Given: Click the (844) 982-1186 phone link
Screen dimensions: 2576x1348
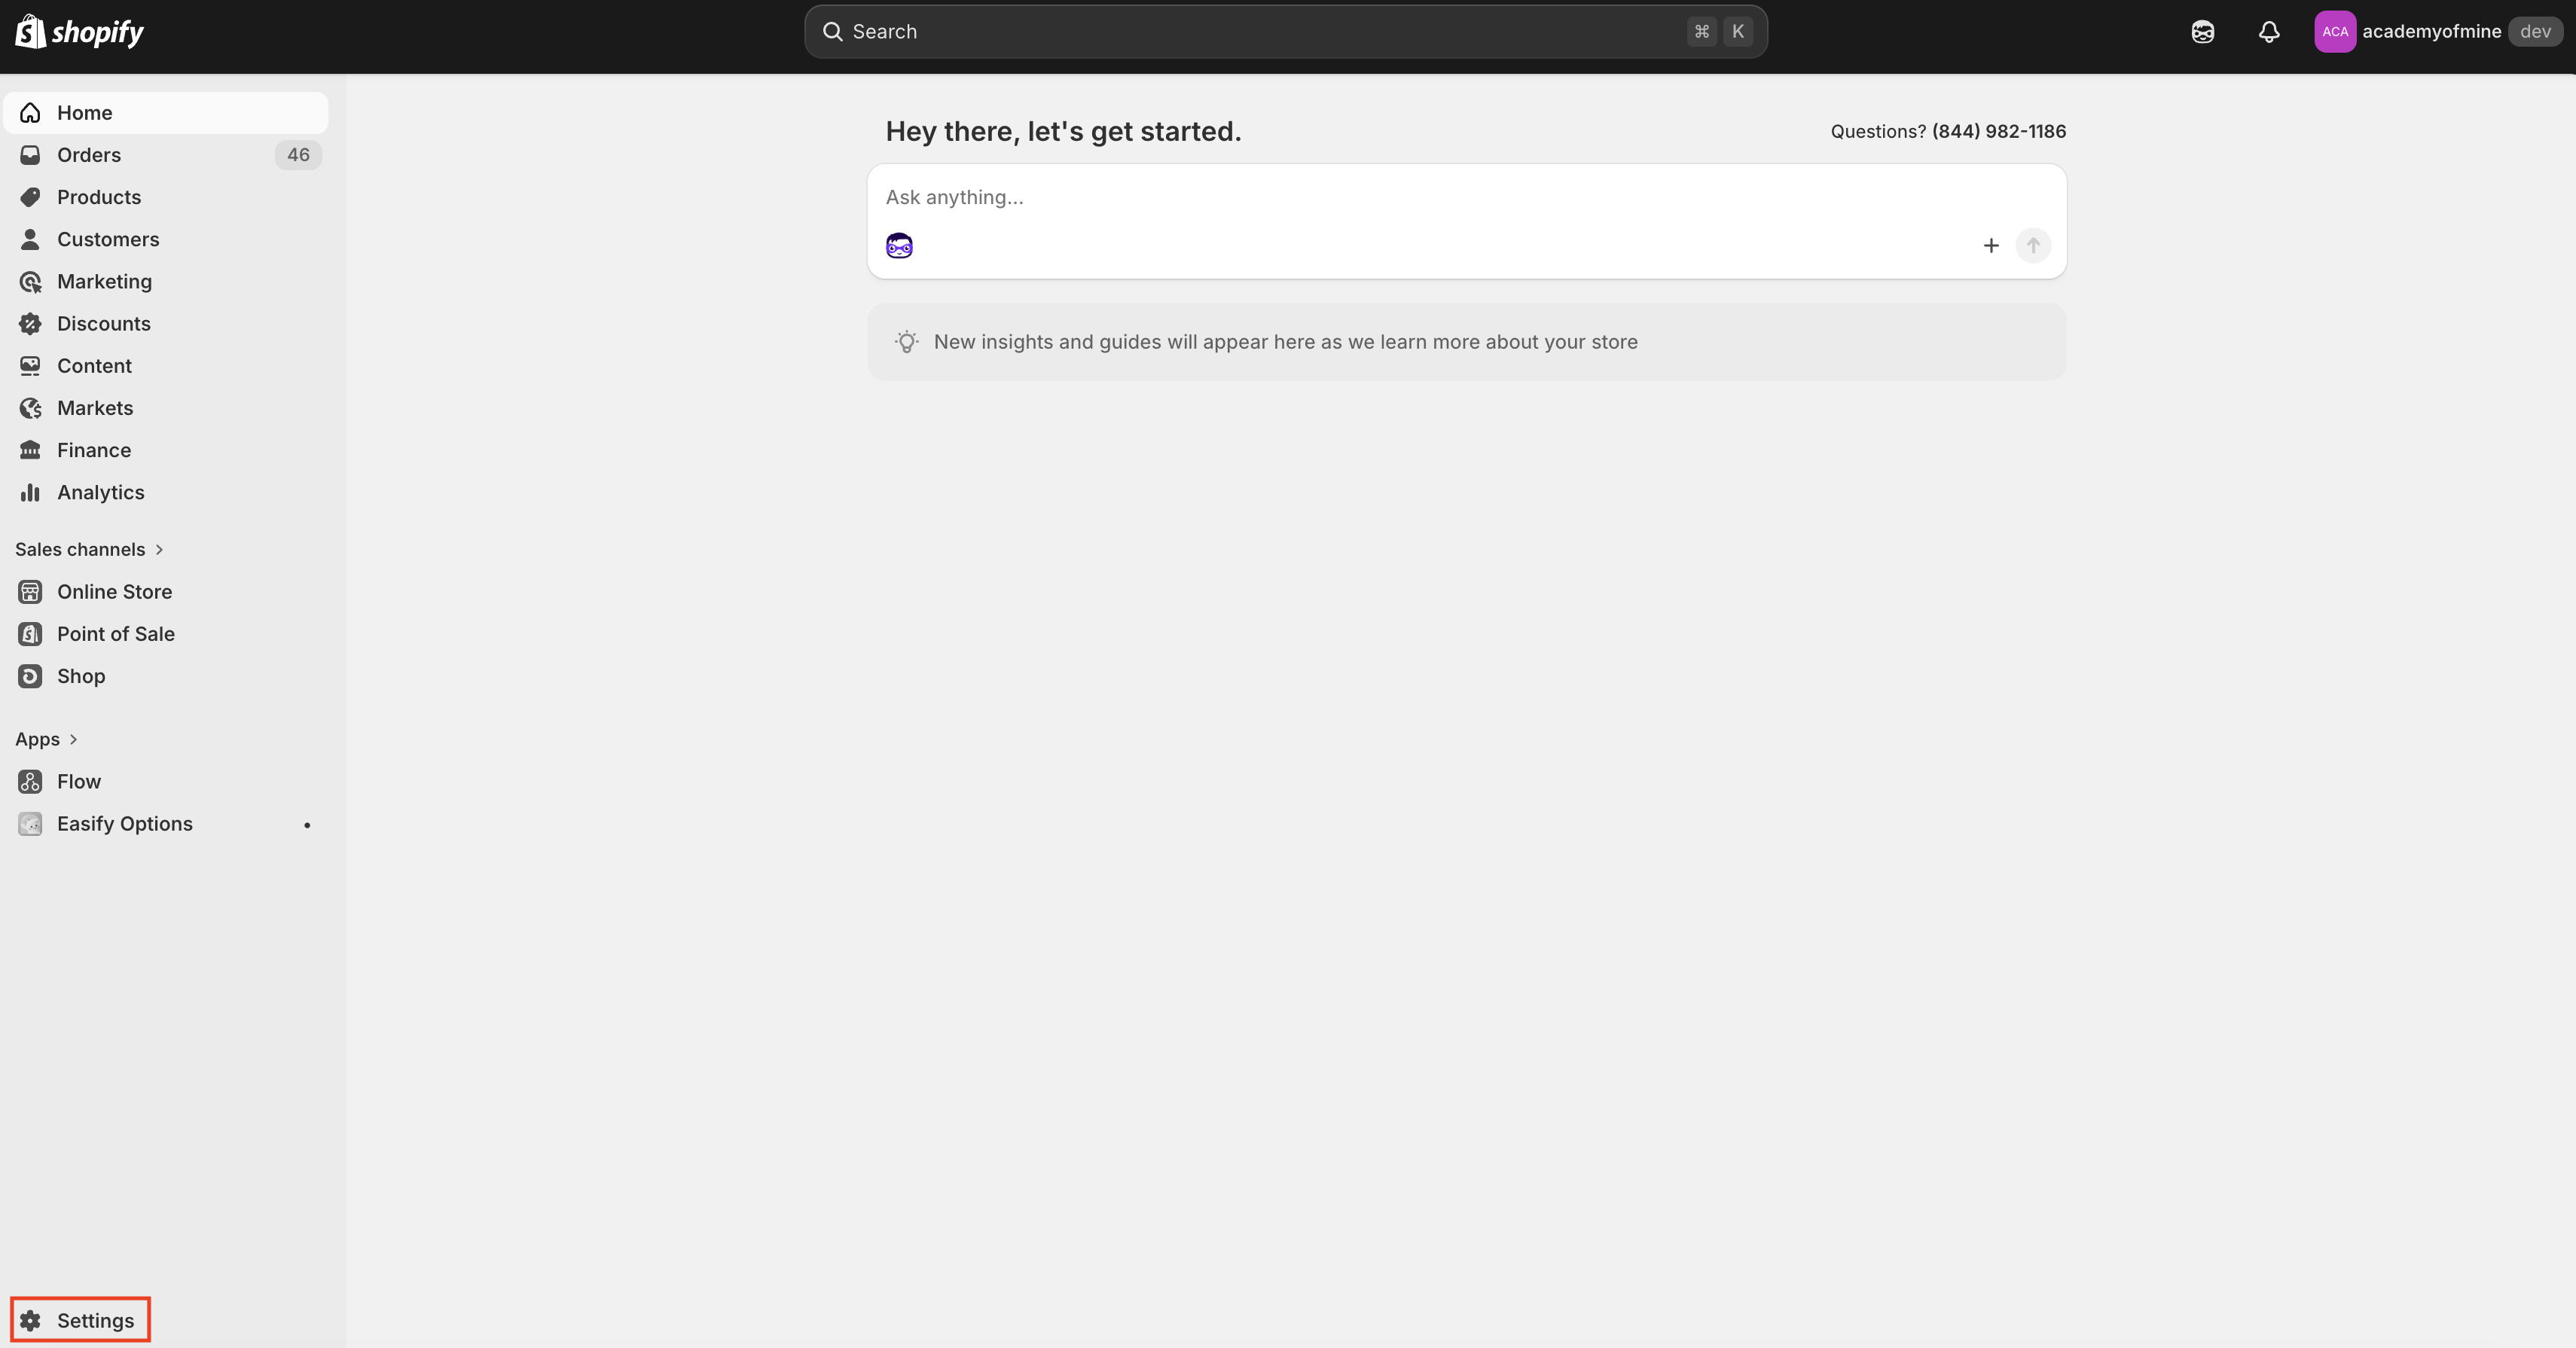Looking at the screenshot, I should pos(1998,131).
